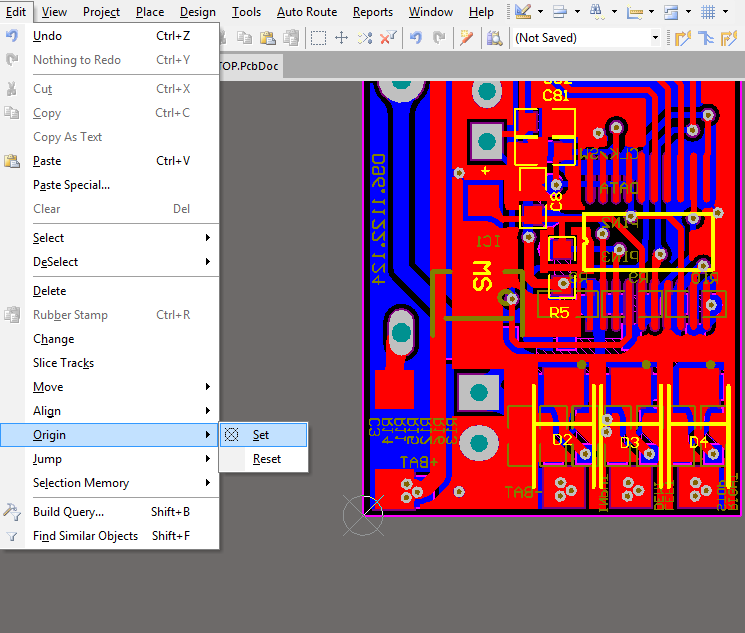Click the toolbar Paste icon
The height and width of the screenshot is (633, 745).
point(268,38)
